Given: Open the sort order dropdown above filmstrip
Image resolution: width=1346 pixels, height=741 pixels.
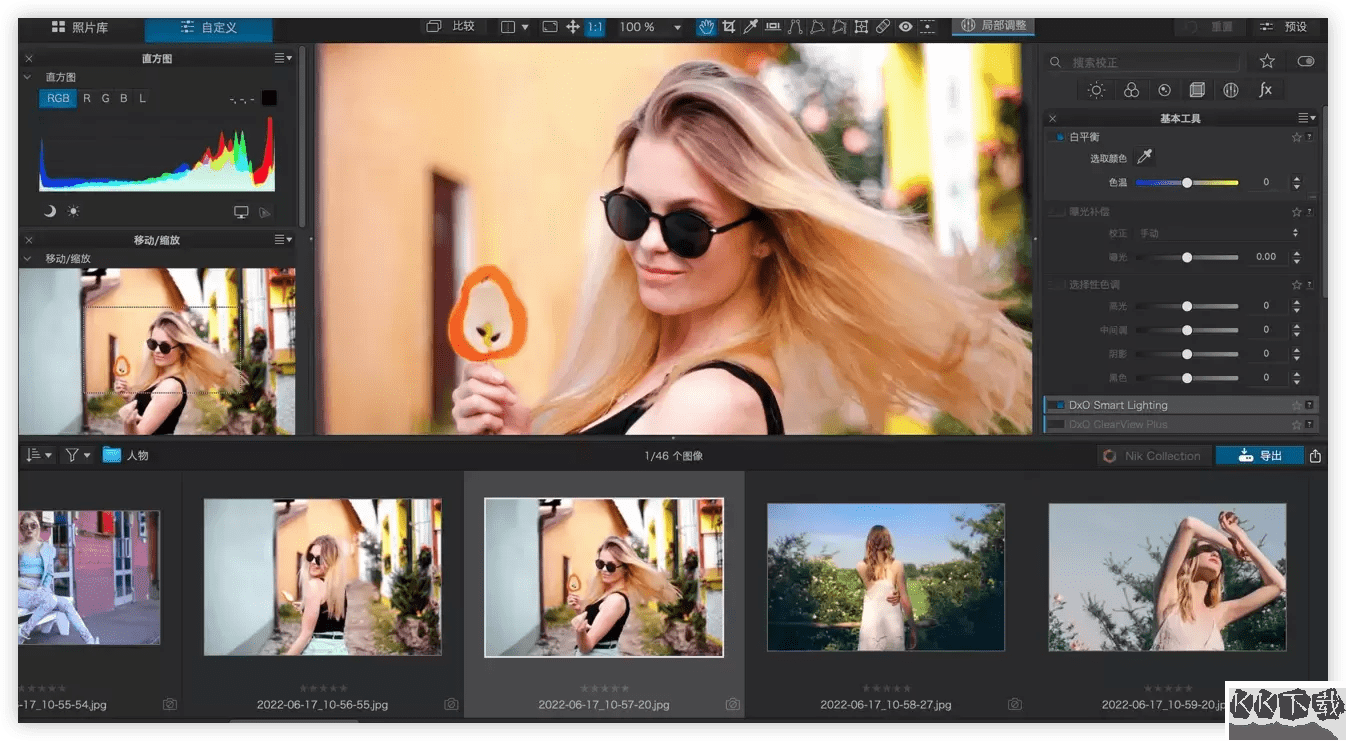Looking at the screenshot, I should [39, 454].
